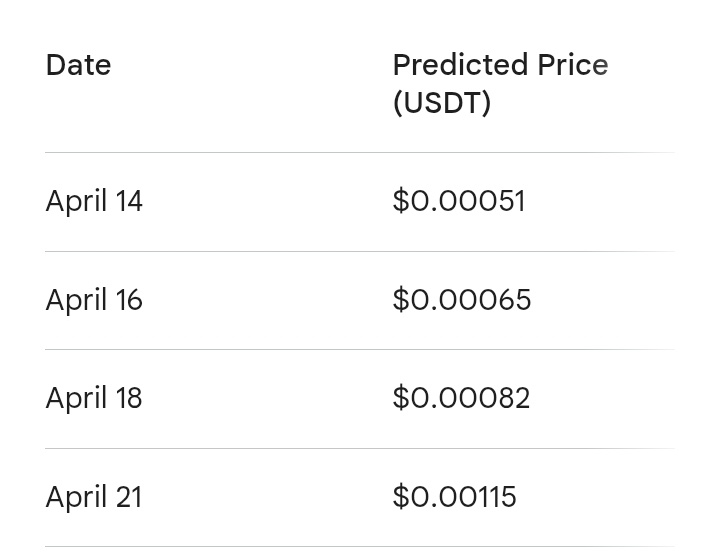Click the word Price in the header
The height and width of the screenshot is (555, 720).
click(x=573, y=65)
